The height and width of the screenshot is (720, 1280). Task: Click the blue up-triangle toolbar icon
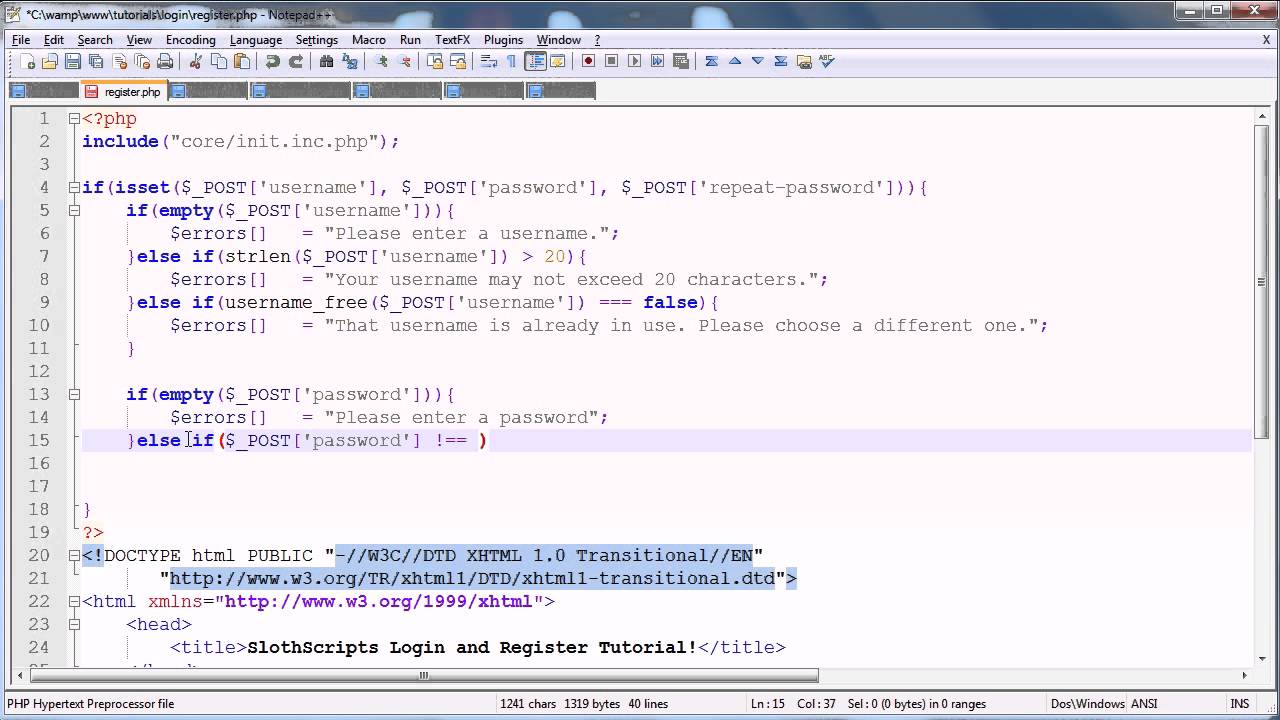point(735,61)
